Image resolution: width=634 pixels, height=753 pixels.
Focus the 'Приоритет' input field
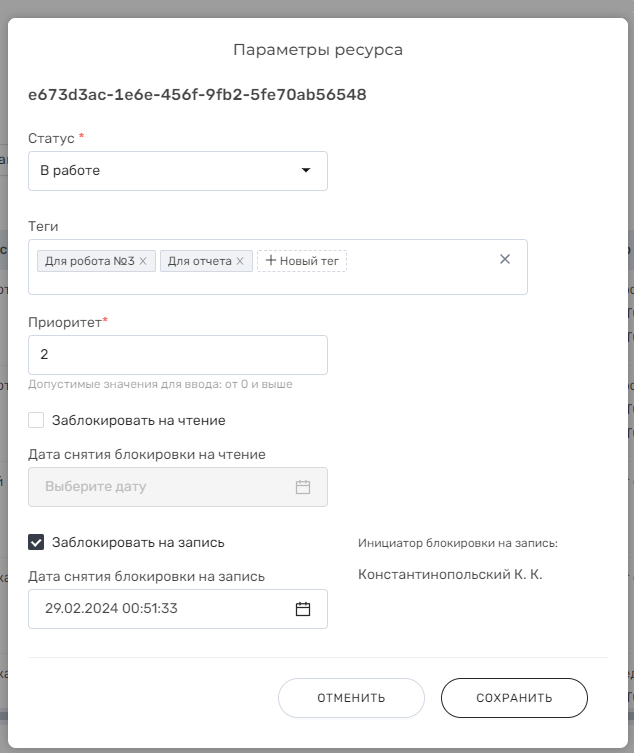click(x=178, y=355)
